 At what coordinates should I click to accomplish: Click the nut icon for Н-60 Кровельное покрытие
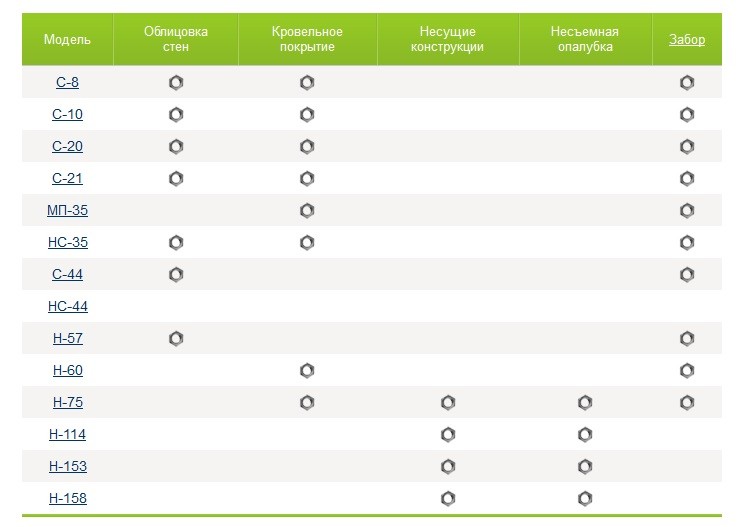click(307, 370)
